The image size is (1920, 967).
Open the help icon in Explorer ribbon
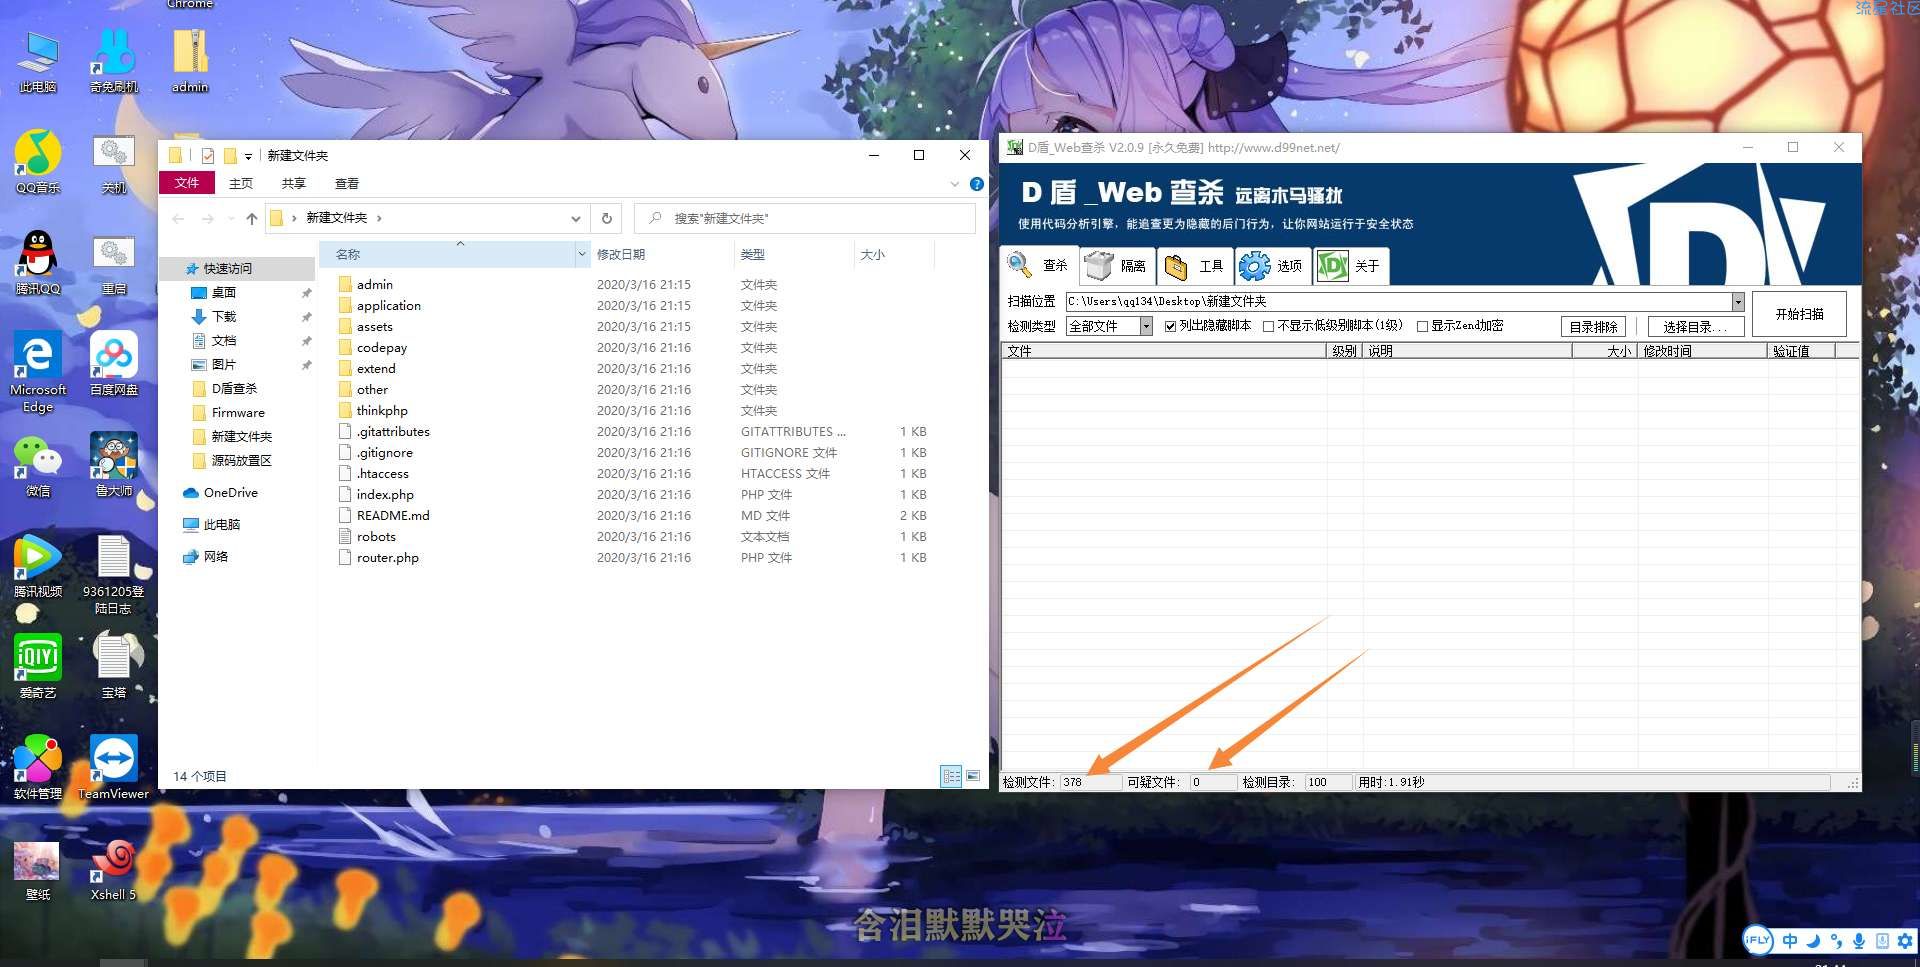pyautogui.click(x=977, y=184)
